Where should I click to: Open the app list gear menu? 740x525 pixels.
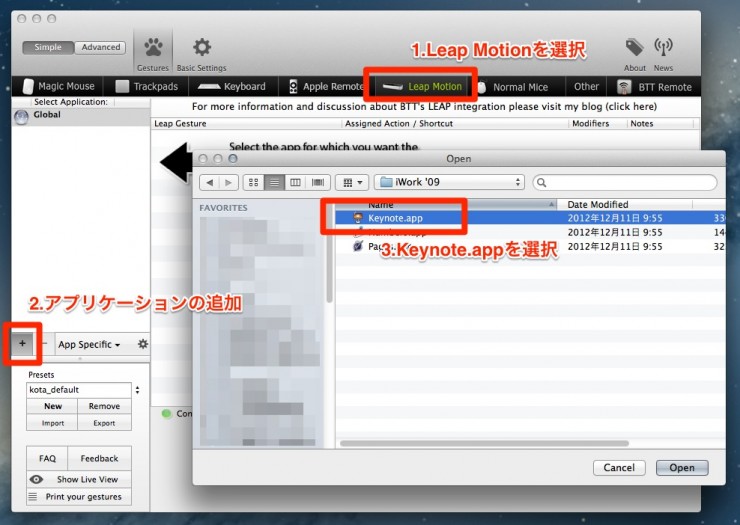pyautogui.click(x=142, y=344)
